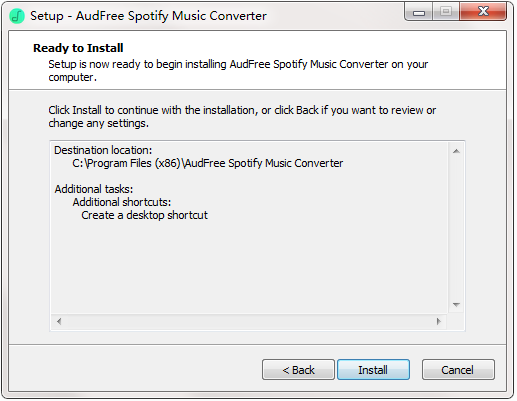Click the "Additional tasks:" line
Screen dimensions: 517x401
coord(94,189)
